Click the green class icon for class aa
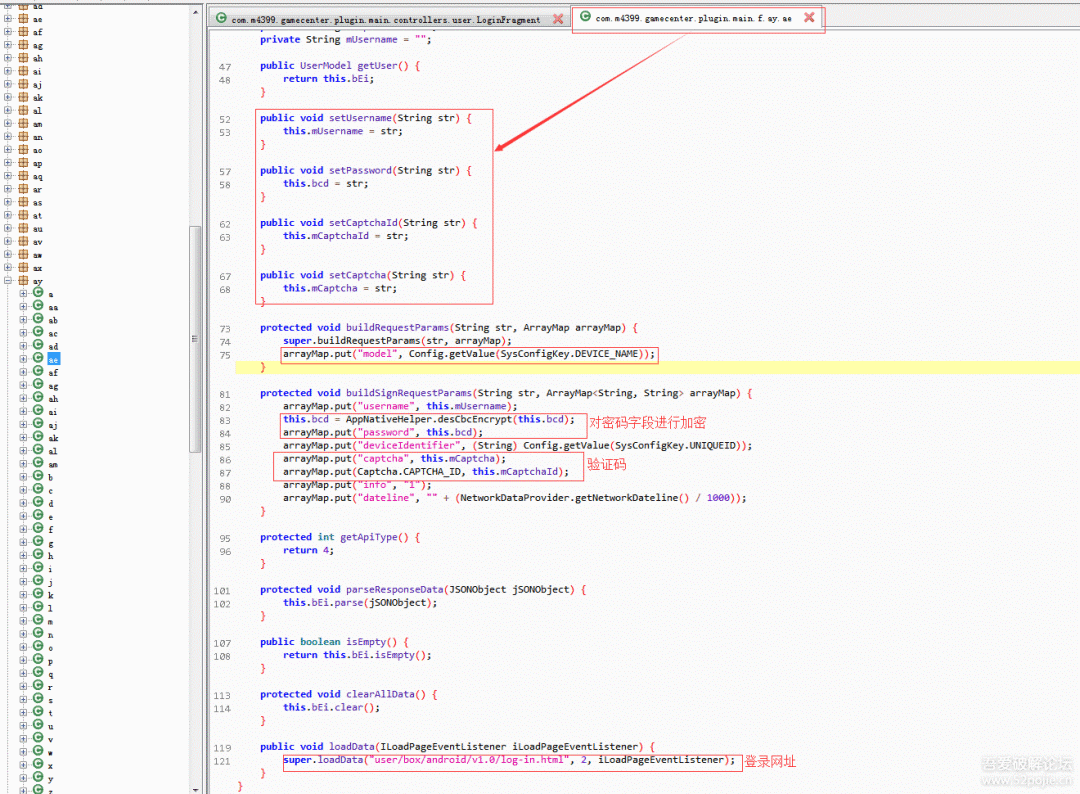The width and height of the screenshot is (1080, 794). pyautogui.click(x=39, y=305)
